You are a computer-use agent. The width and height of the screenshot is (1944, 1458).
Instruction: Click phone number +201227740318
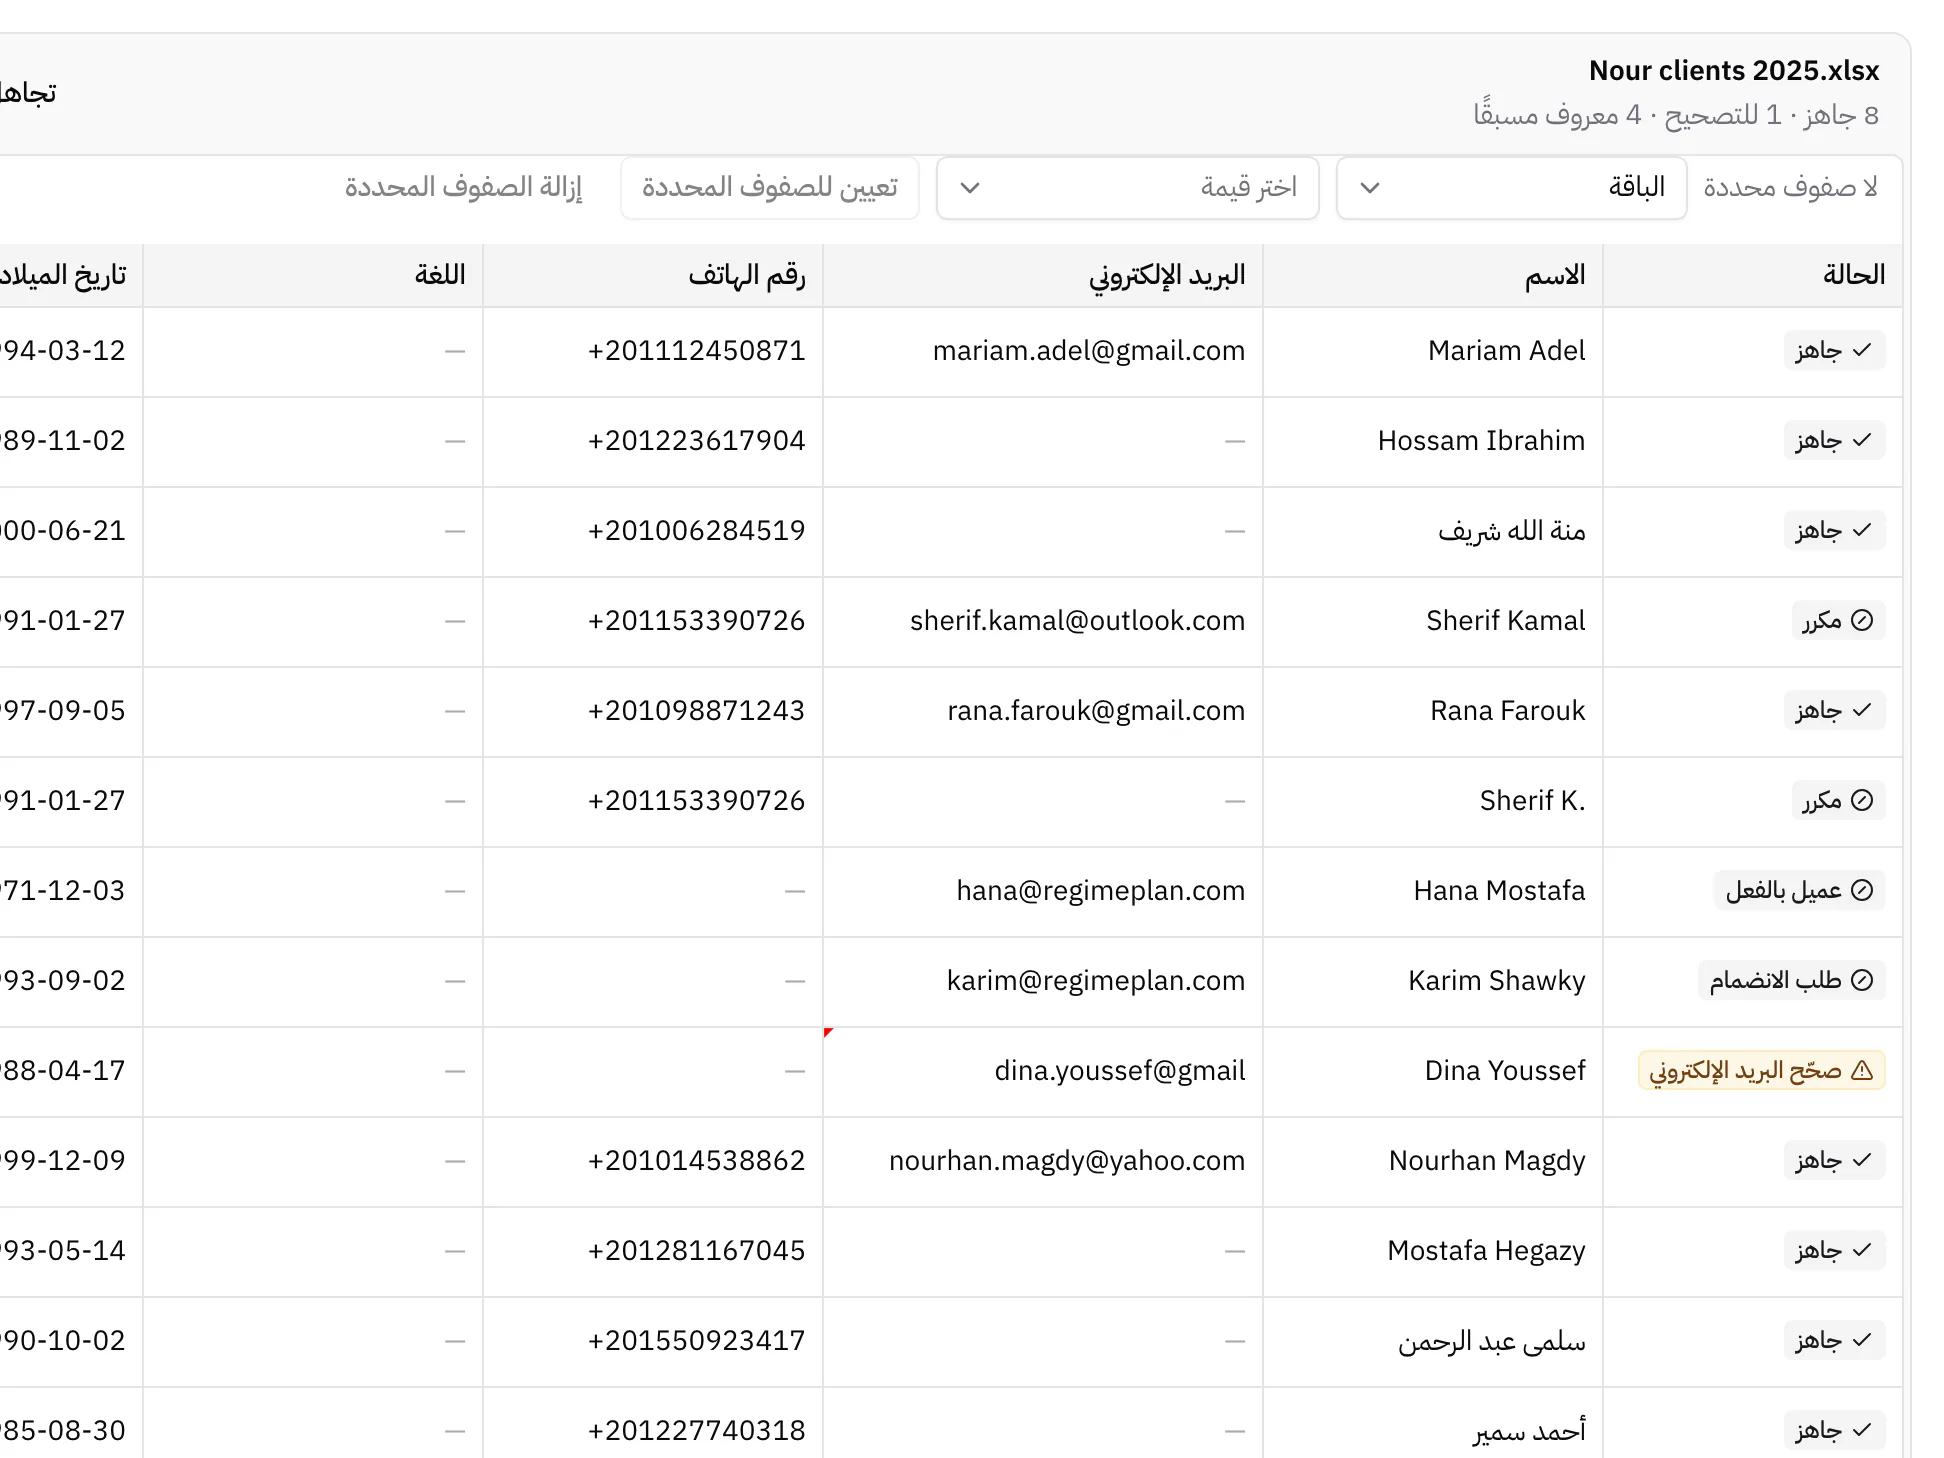point(696,1431)
